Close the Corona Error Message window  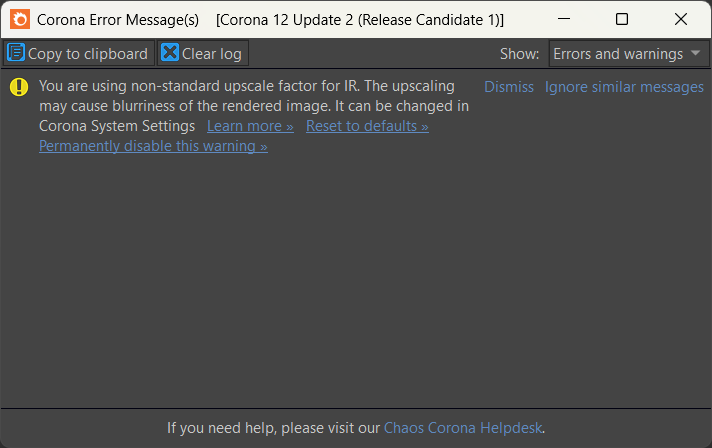click(681, 19)
